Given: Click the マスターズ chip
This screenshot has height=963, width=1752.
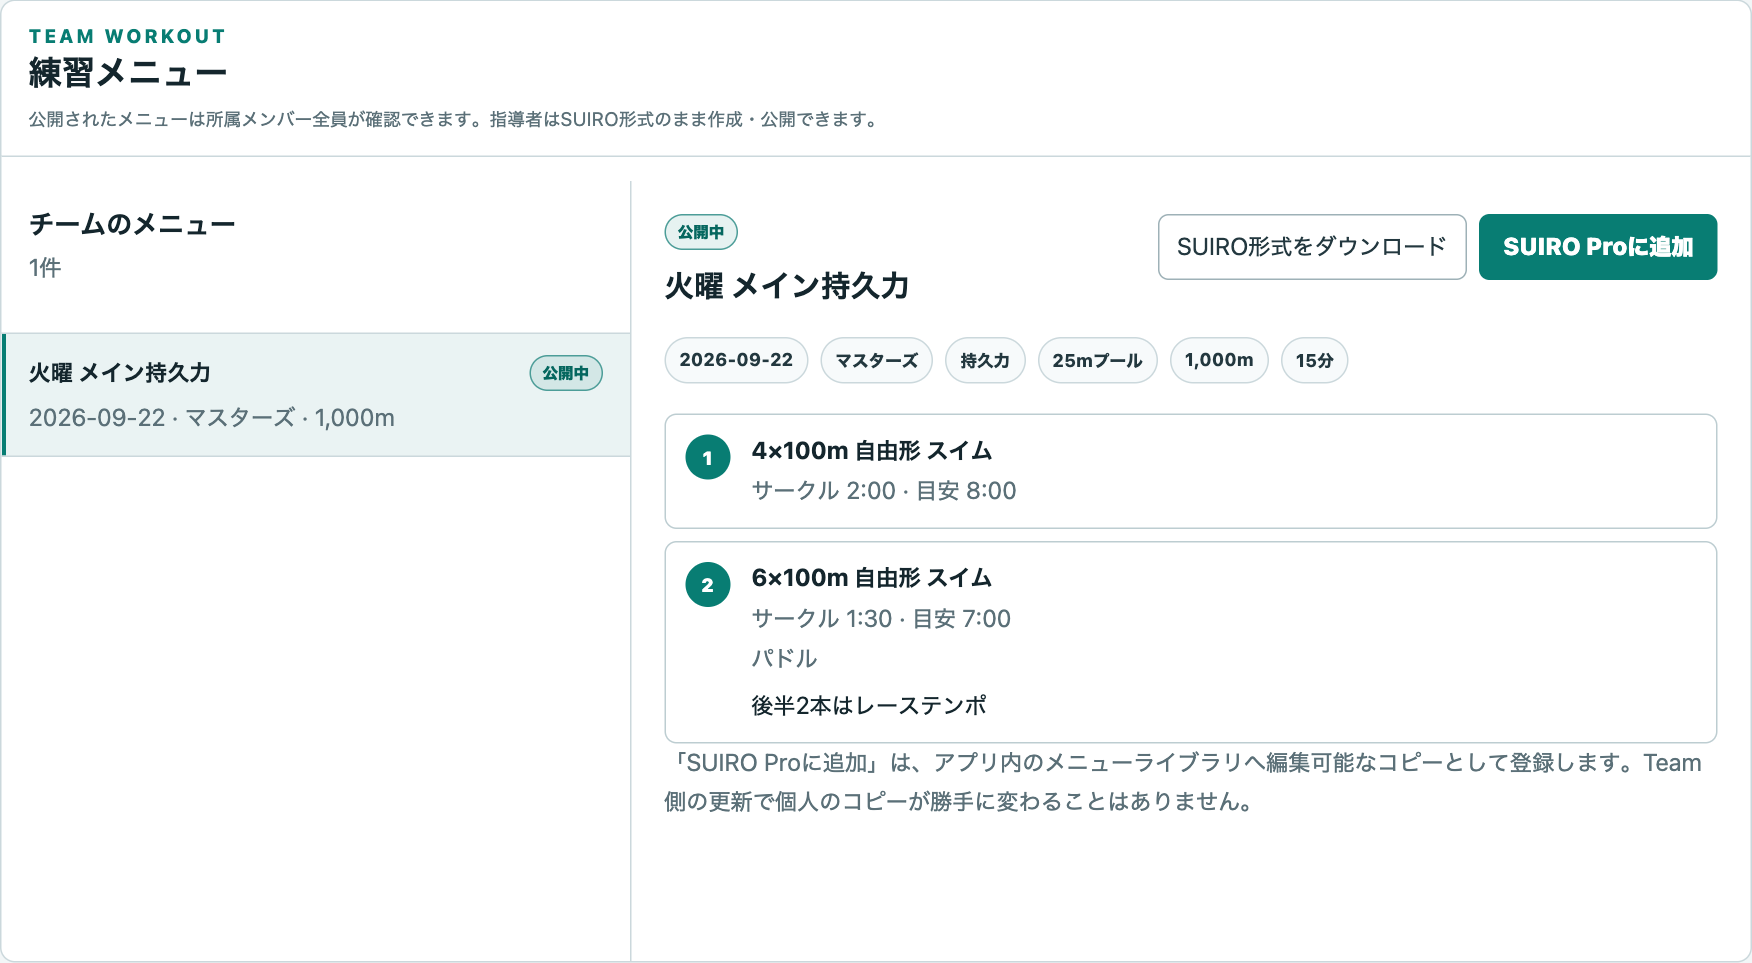Looking at the screenshot, I should 877,360.
